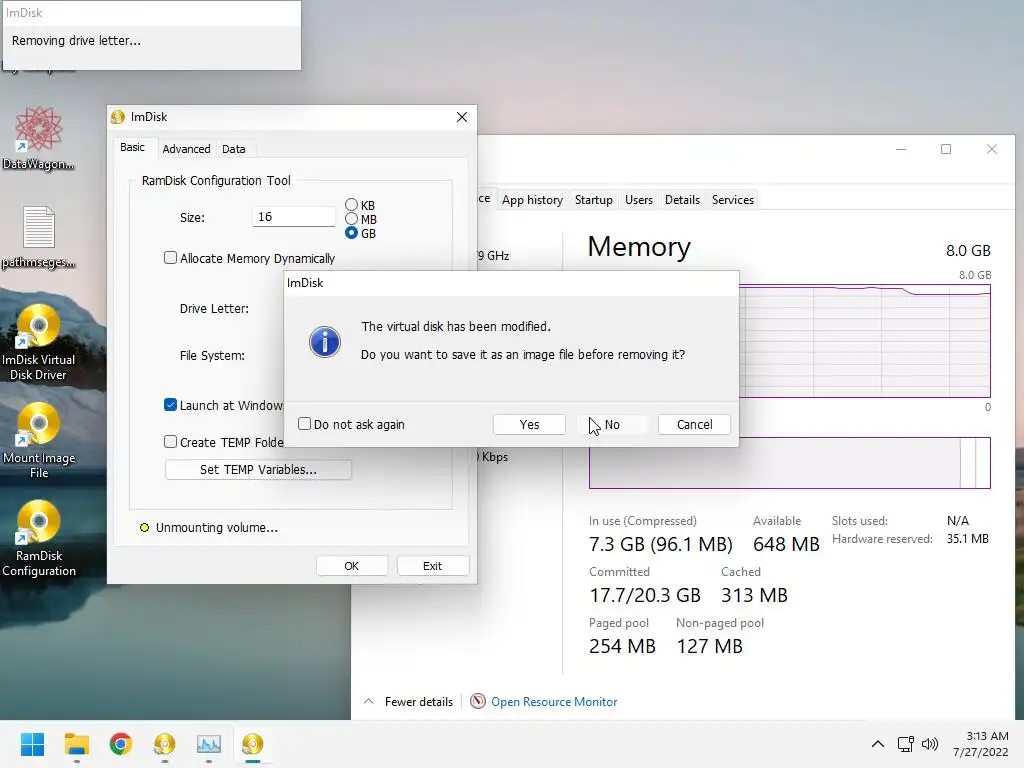Click the 17.7/20.3 GB Committed value

pos(645,596)
